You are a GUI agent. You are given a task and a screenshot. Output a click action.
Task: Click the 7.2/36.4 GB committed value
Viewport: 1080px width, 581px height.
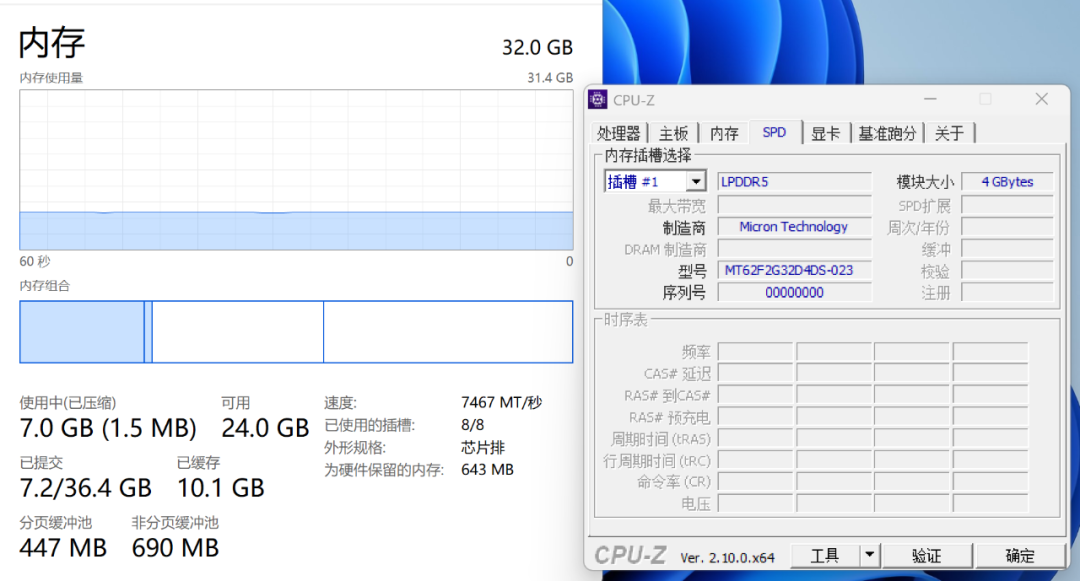coord(85,488)
